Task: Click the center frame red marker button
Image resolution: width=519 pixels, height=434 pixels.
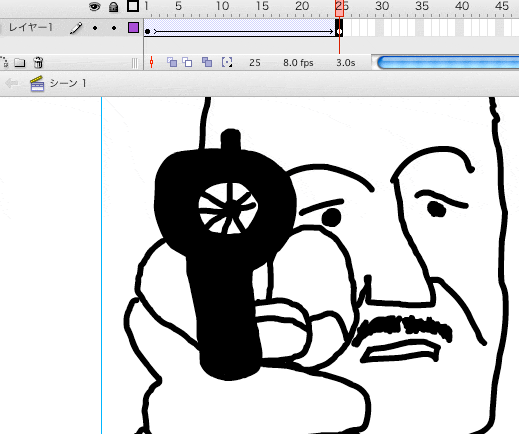Action: 152,62
